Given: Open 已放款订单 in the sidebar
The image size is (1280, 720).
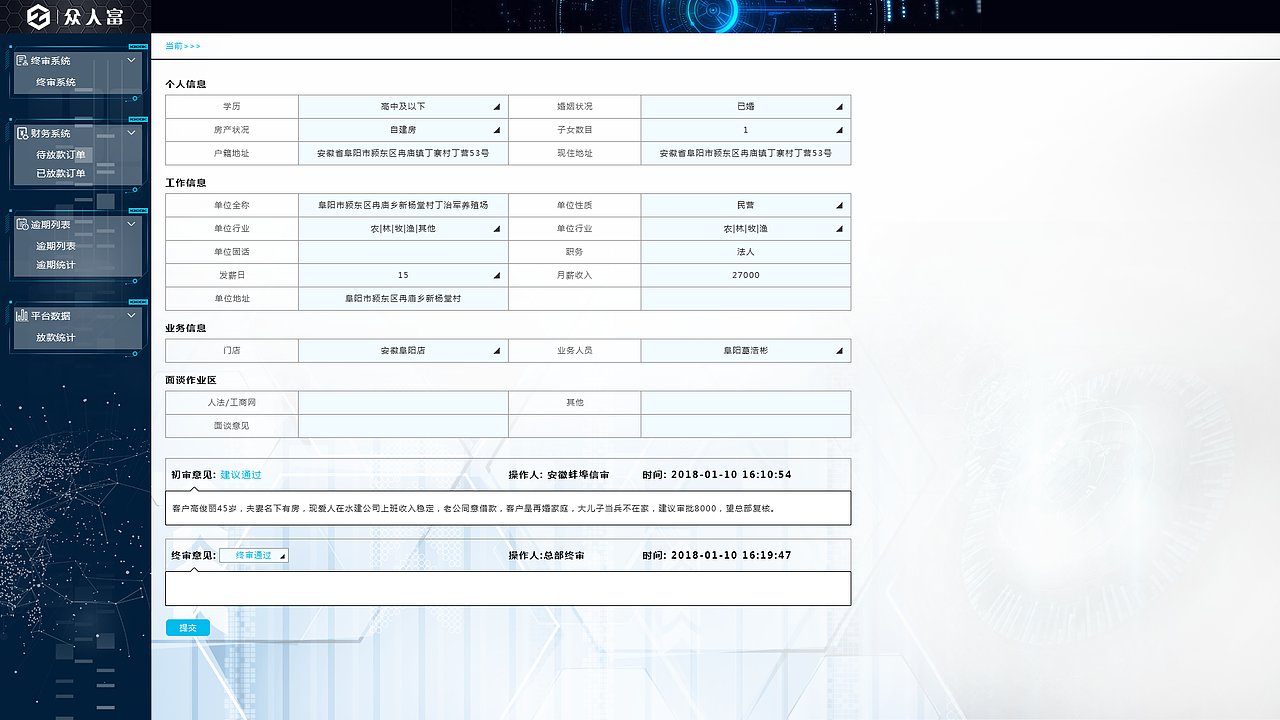Looking at the screenshot, I should coord(61,173).
